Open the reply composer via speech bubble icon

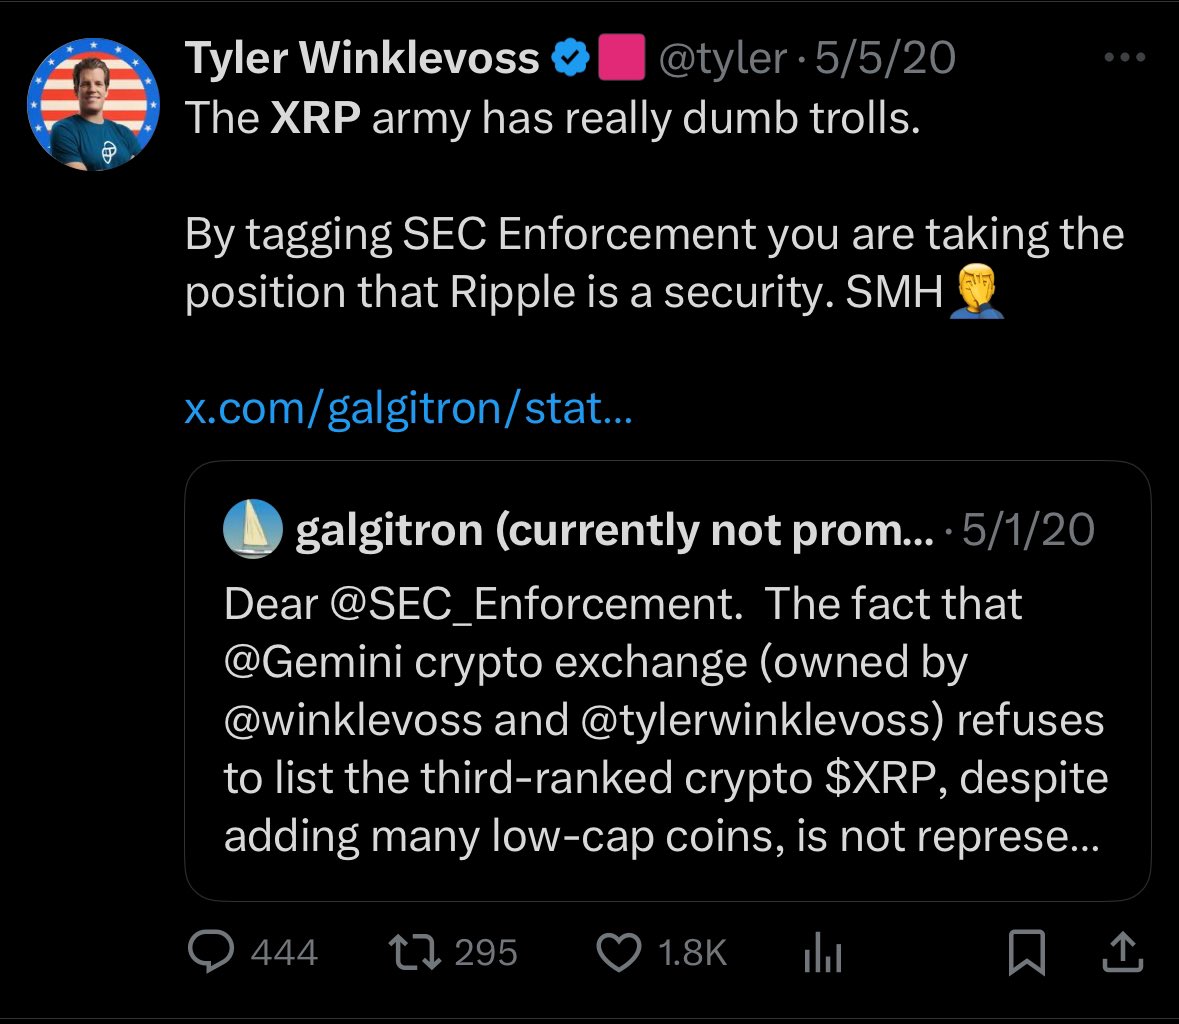point(211,953)
